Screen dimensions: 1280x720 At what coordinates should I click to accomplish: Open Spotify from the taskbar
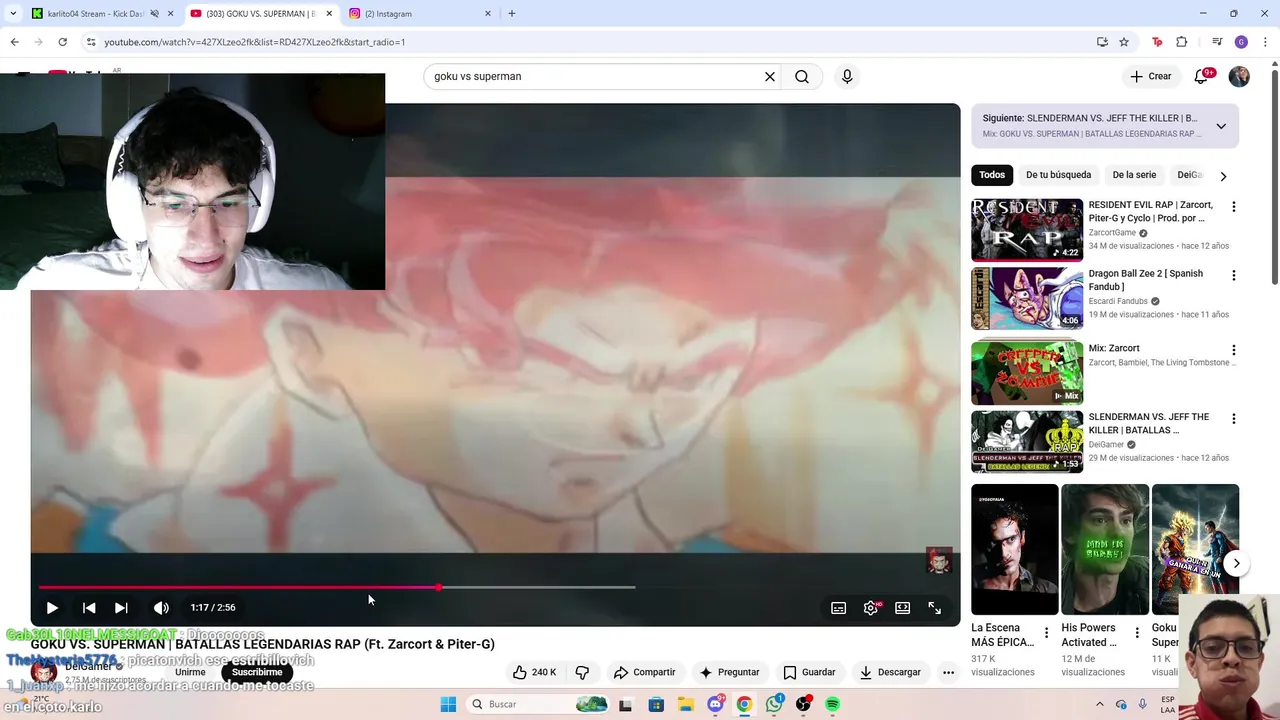click(x=832, y=704)
